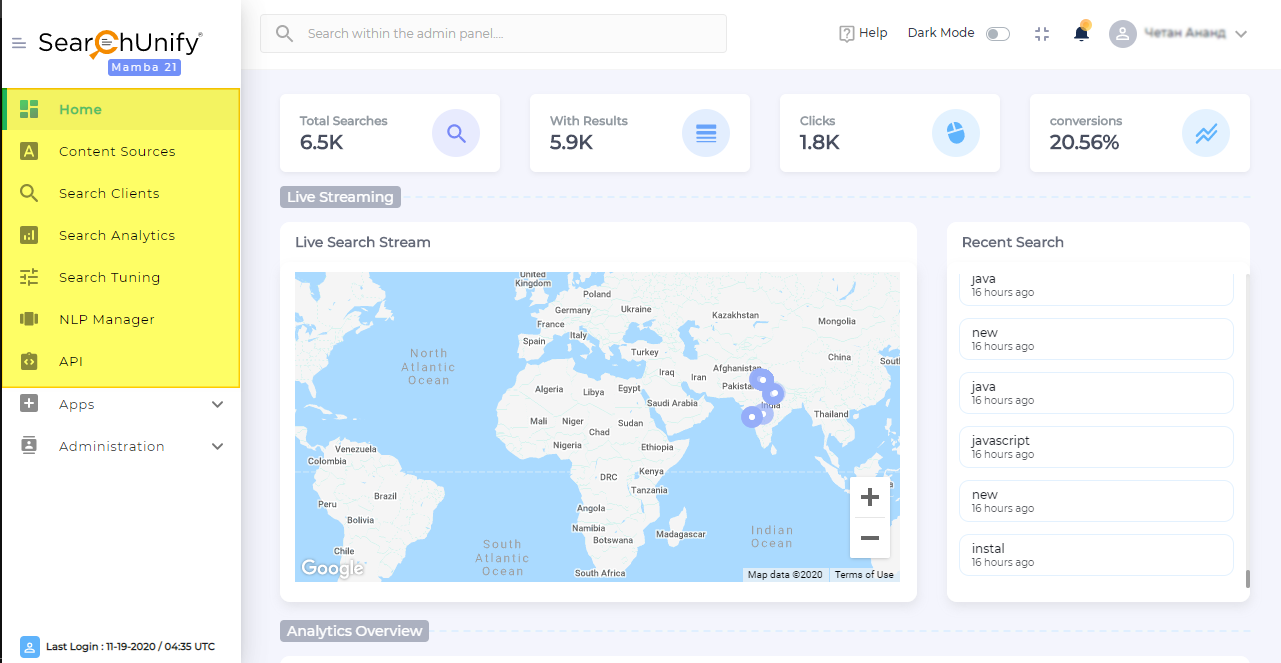Viewport: 1281px width, 663px height.
Task: Zoom out on the map with minus button
Action: click(x=869, y=538)
